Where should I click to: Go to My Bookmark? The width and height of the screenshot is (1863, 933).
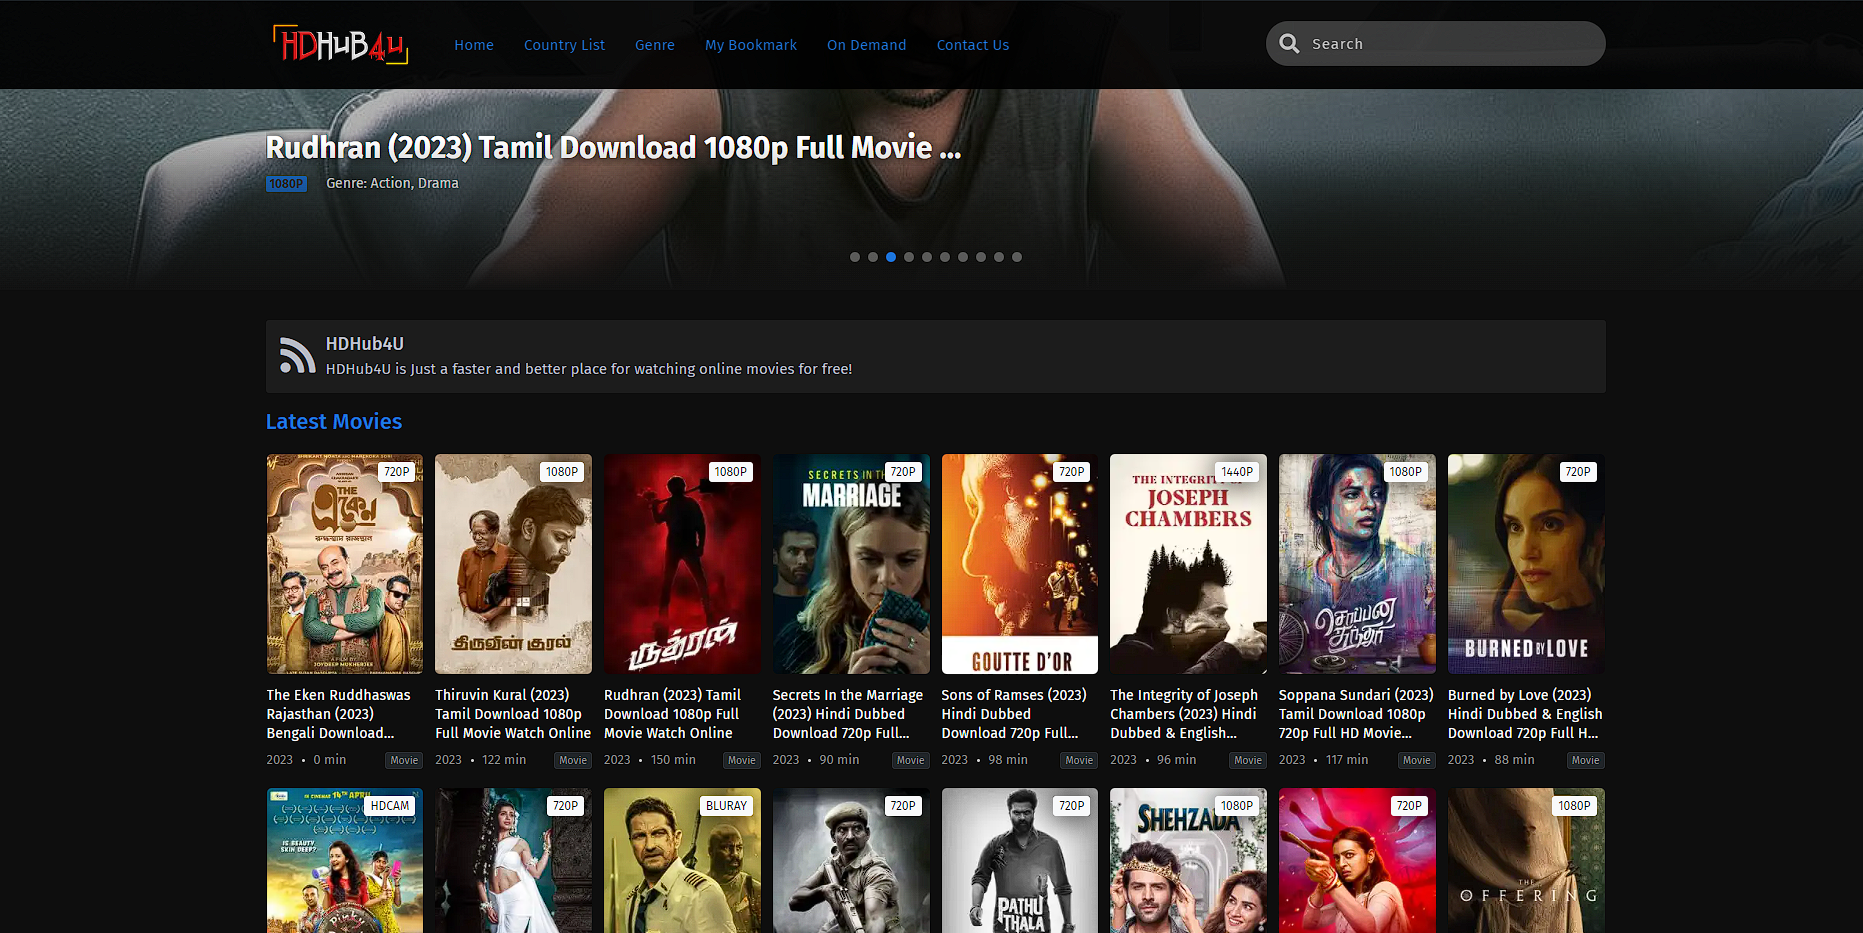point(751,45)
